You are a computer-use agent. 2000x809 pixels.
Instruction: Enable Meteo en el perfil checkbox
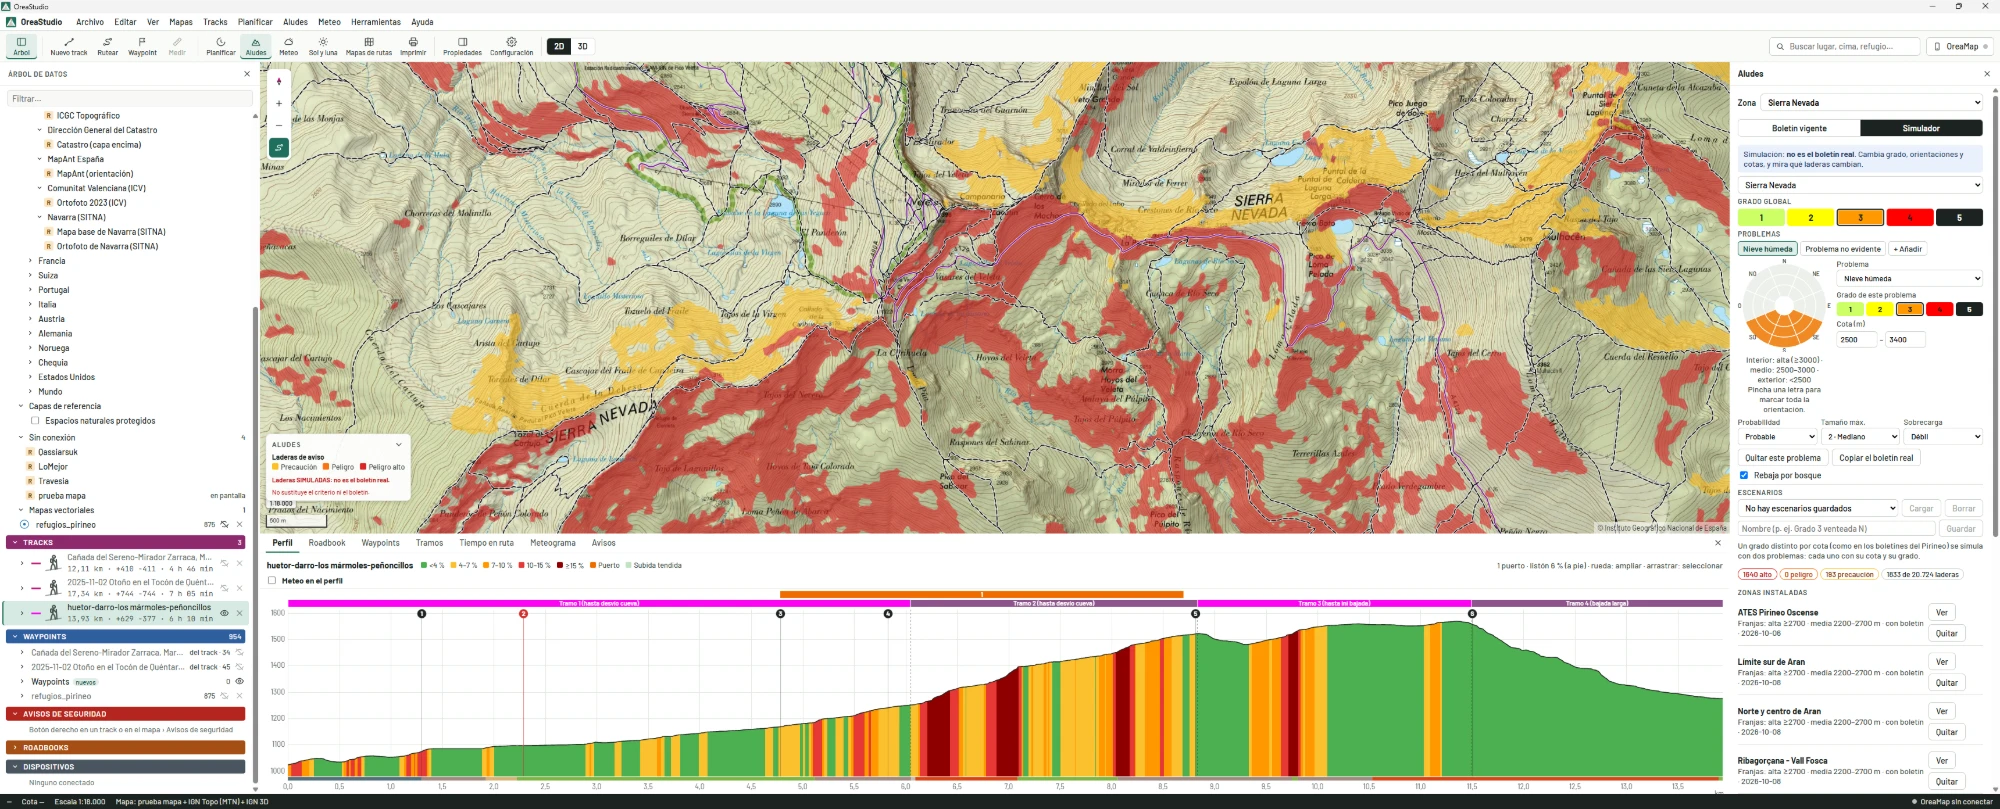click(272, 580)
